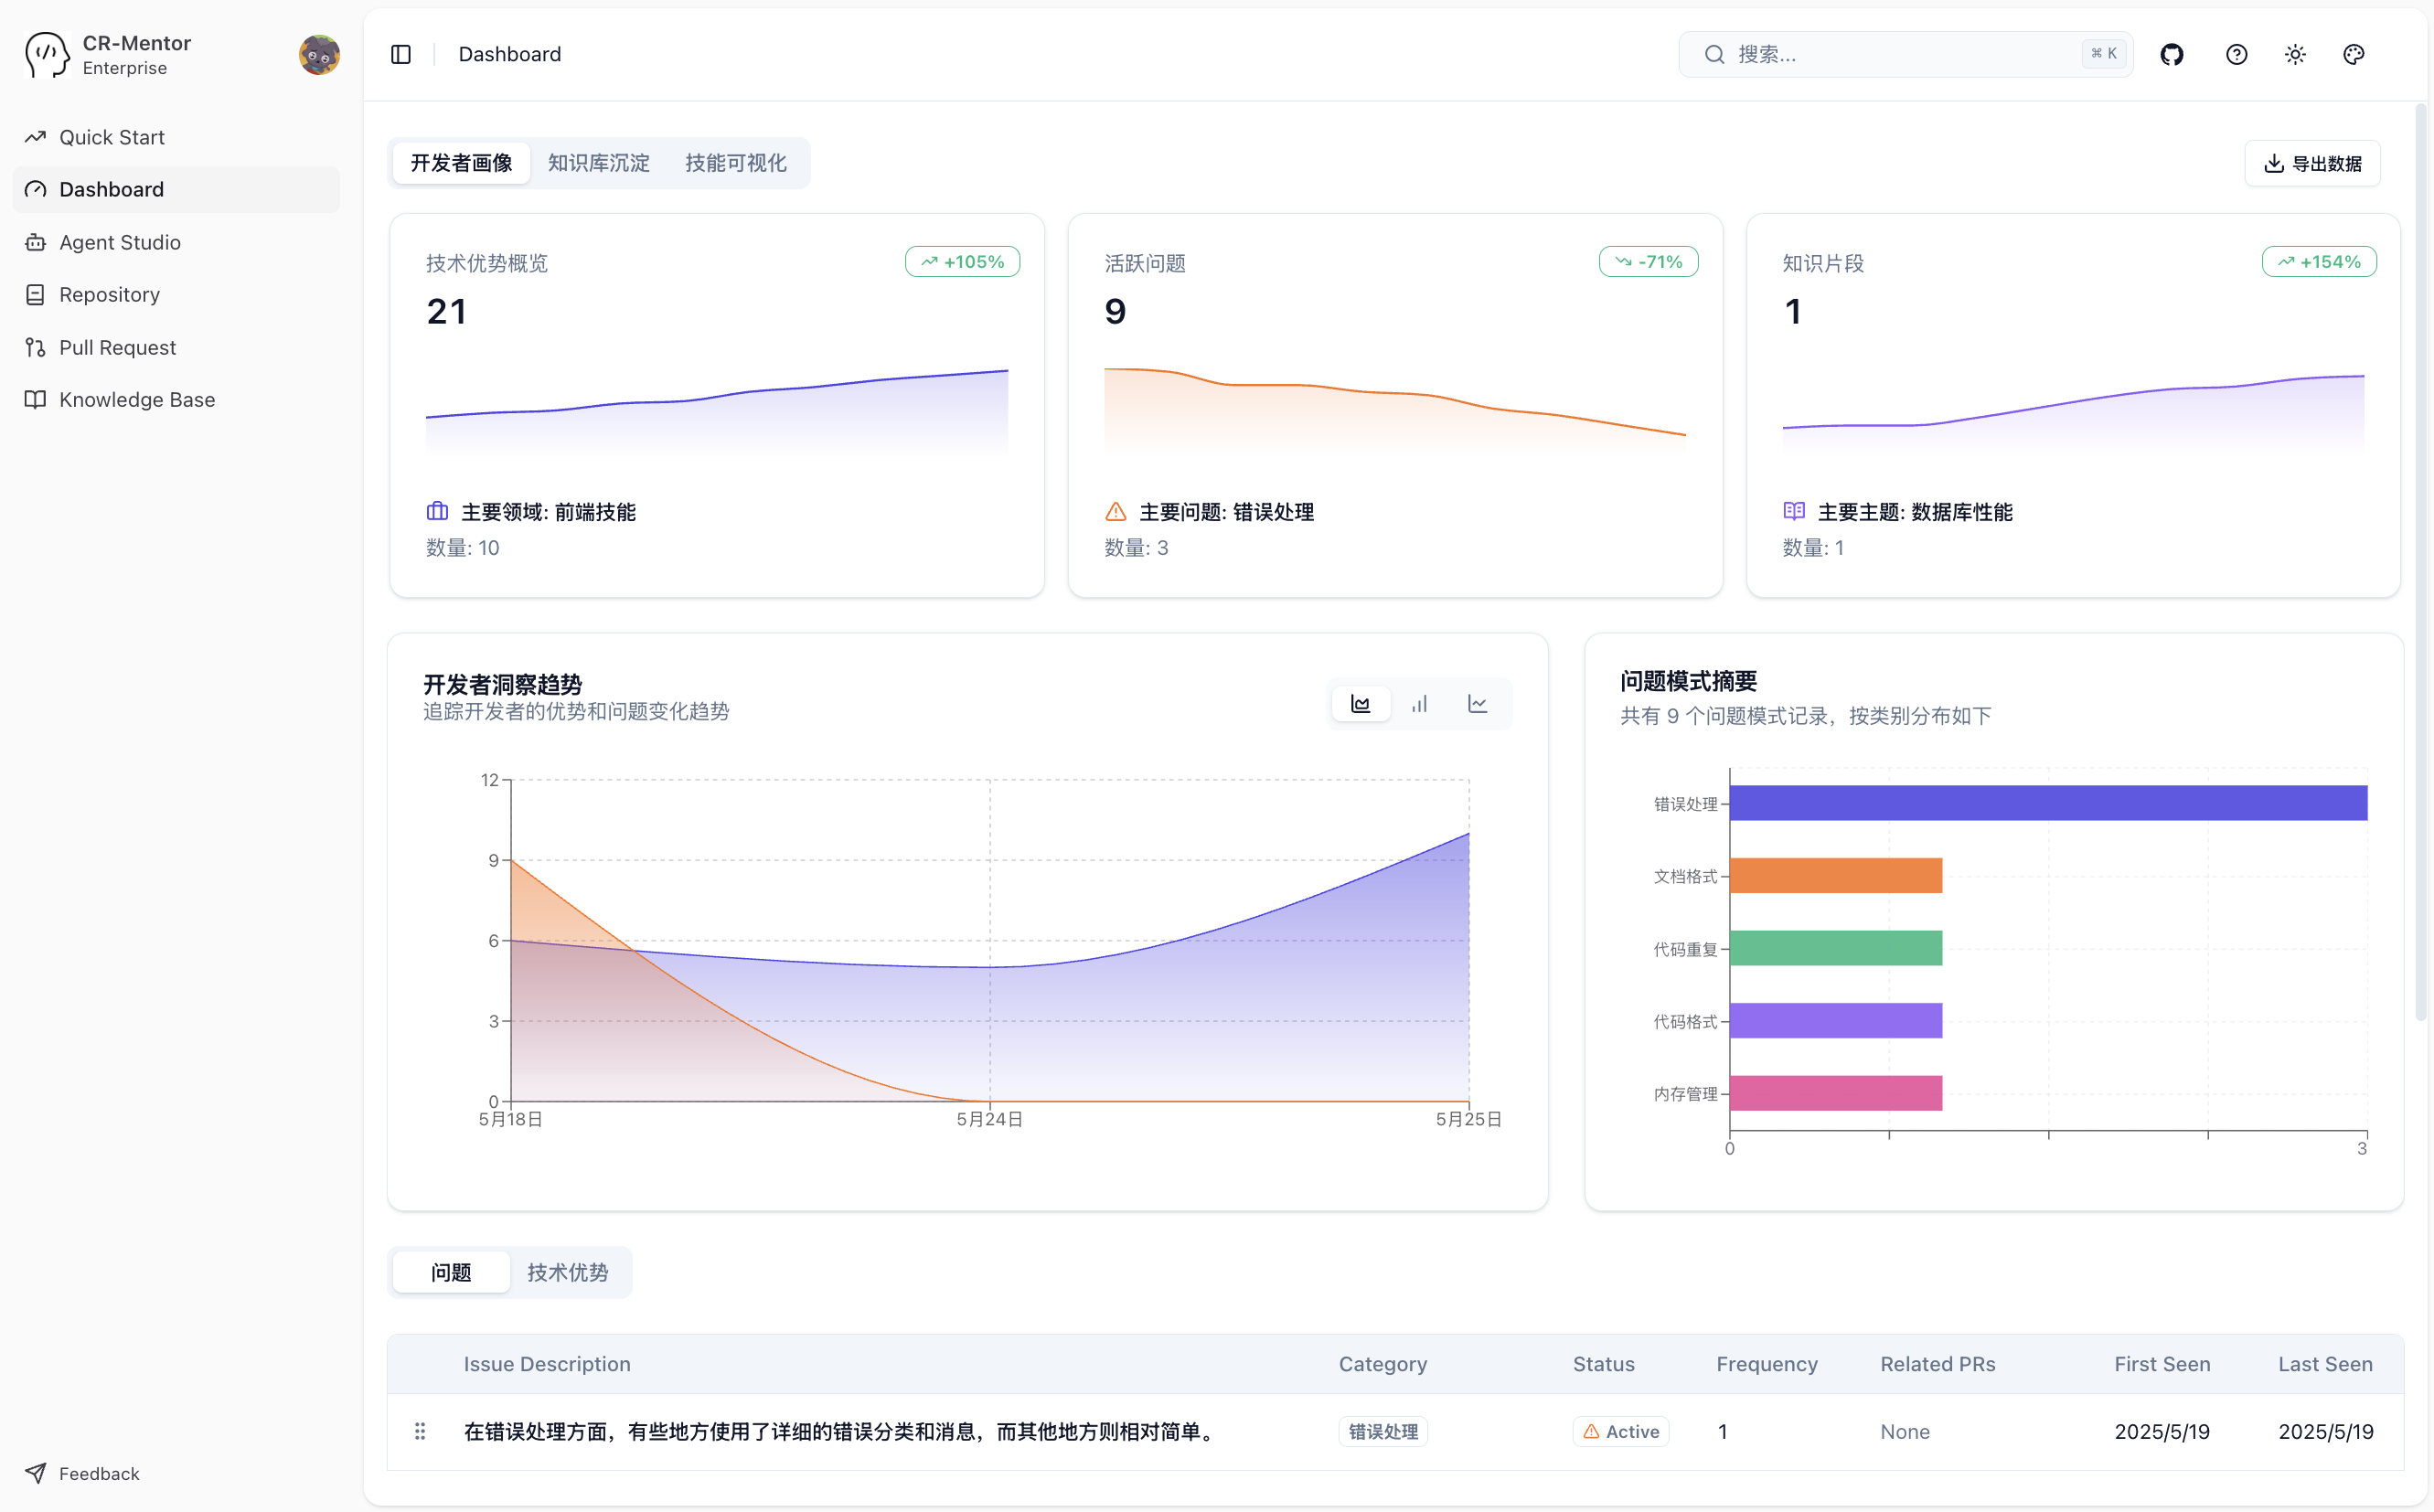
Task: Go to Quick Start from the sidebar
Action: tap(111, 137)
